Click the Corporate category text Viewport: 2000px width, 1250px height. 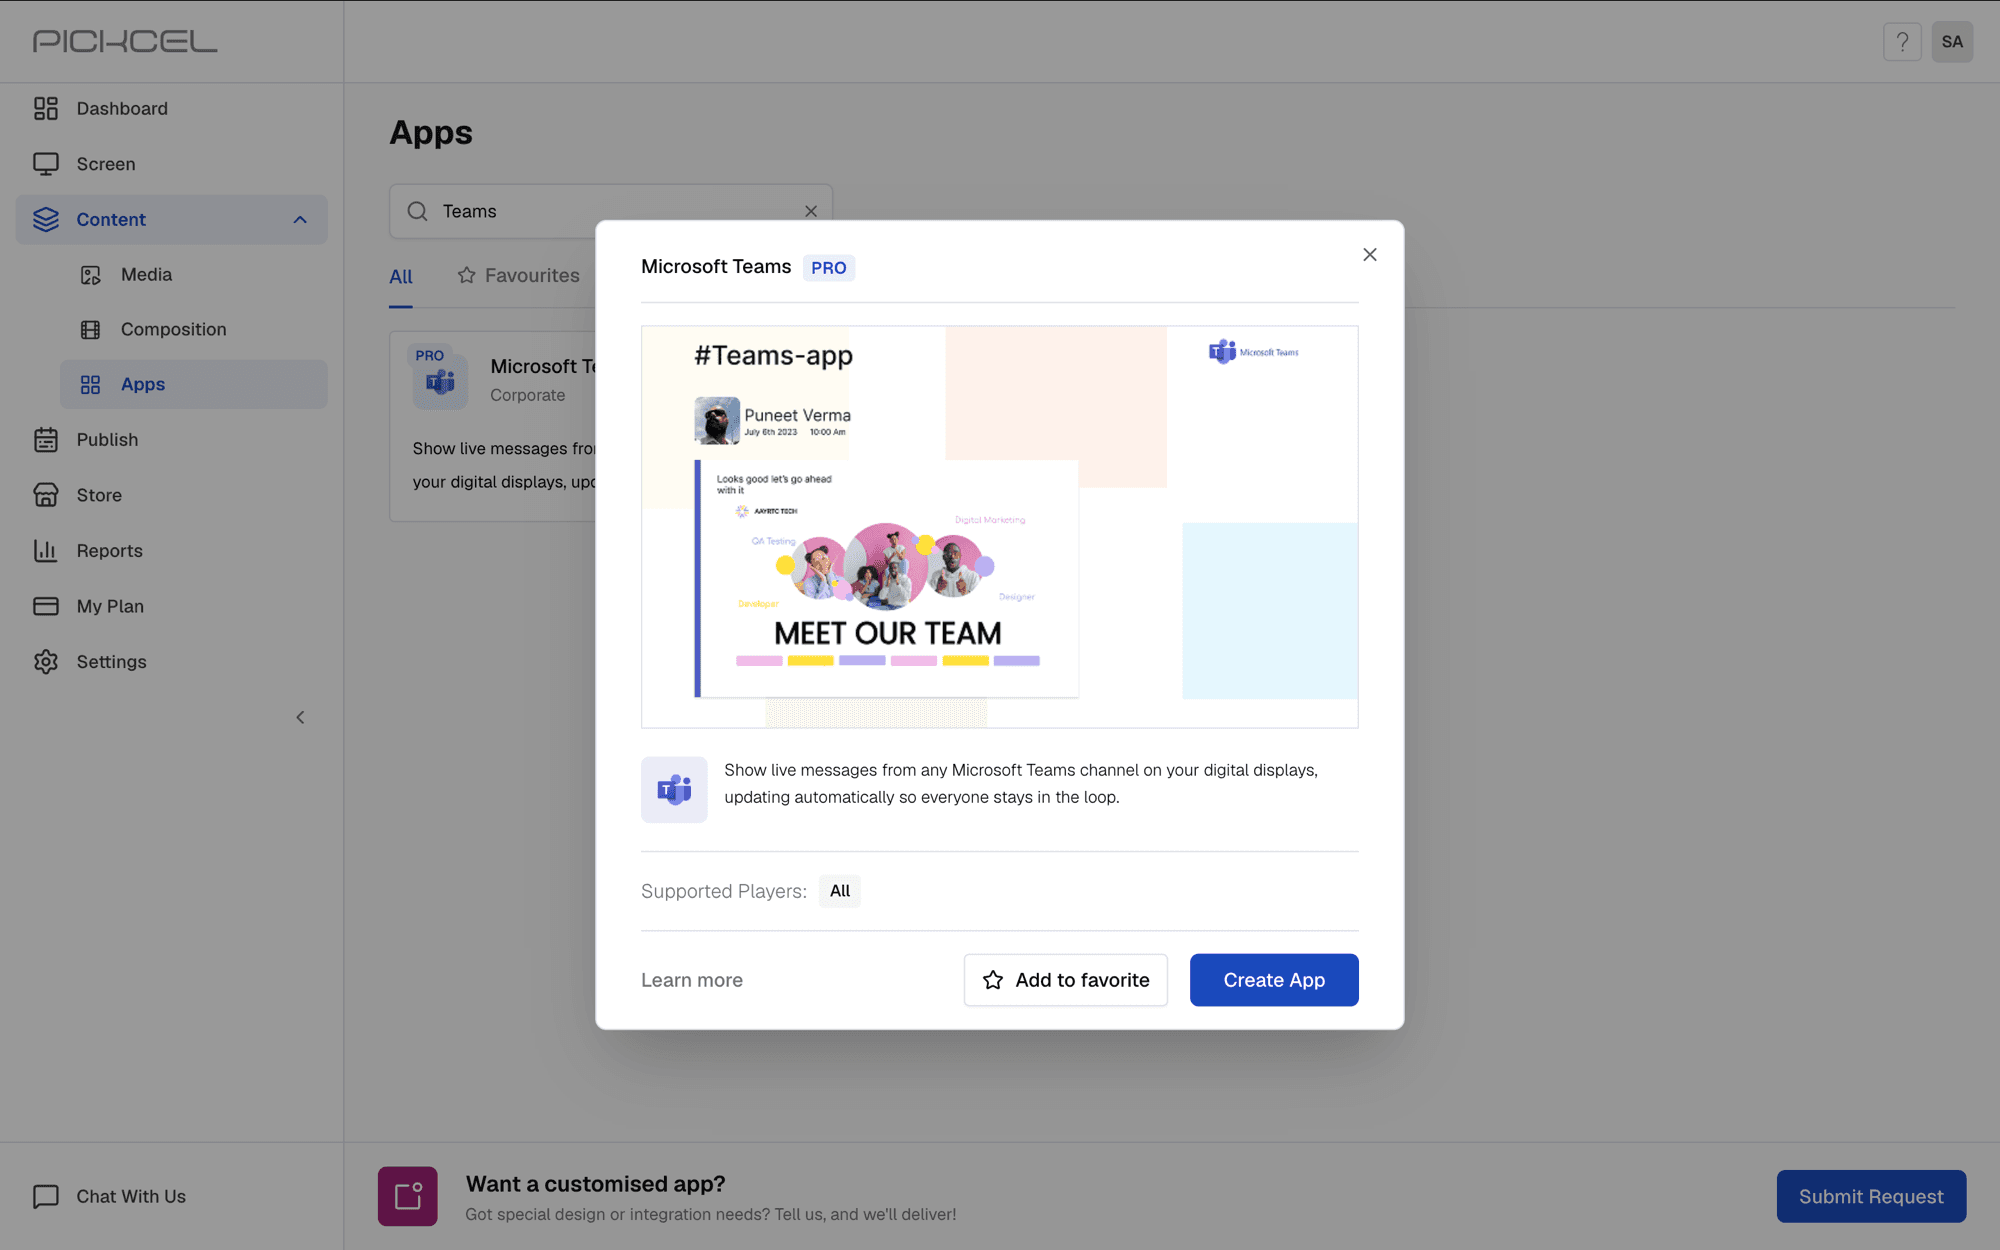click(528, 396)
